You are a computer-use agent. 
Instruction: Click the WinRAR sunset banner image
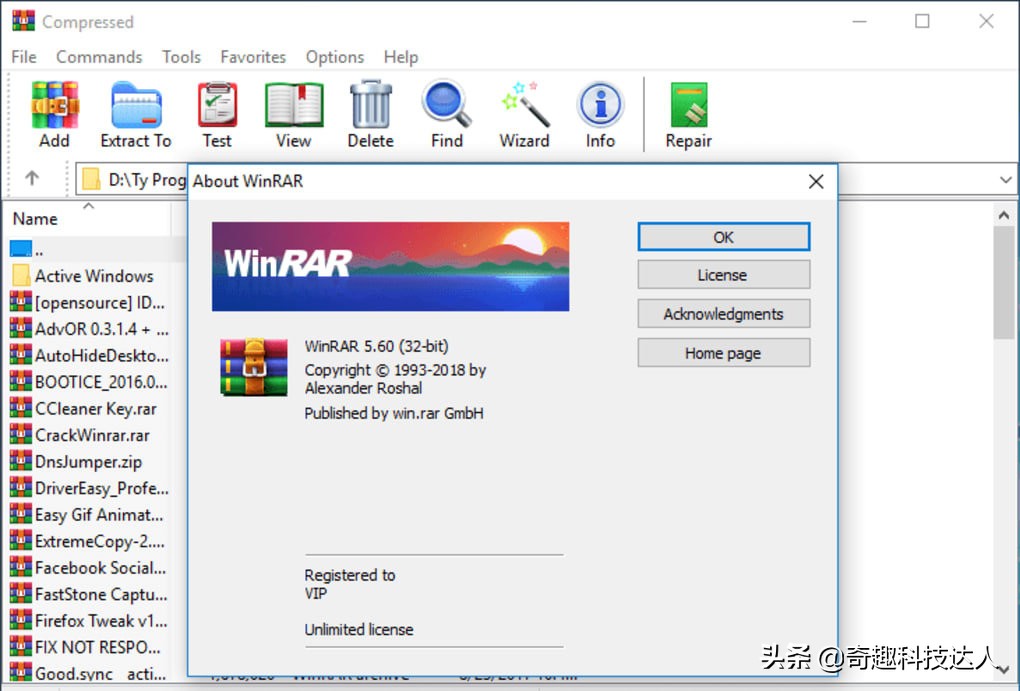(x=390, y=266)
